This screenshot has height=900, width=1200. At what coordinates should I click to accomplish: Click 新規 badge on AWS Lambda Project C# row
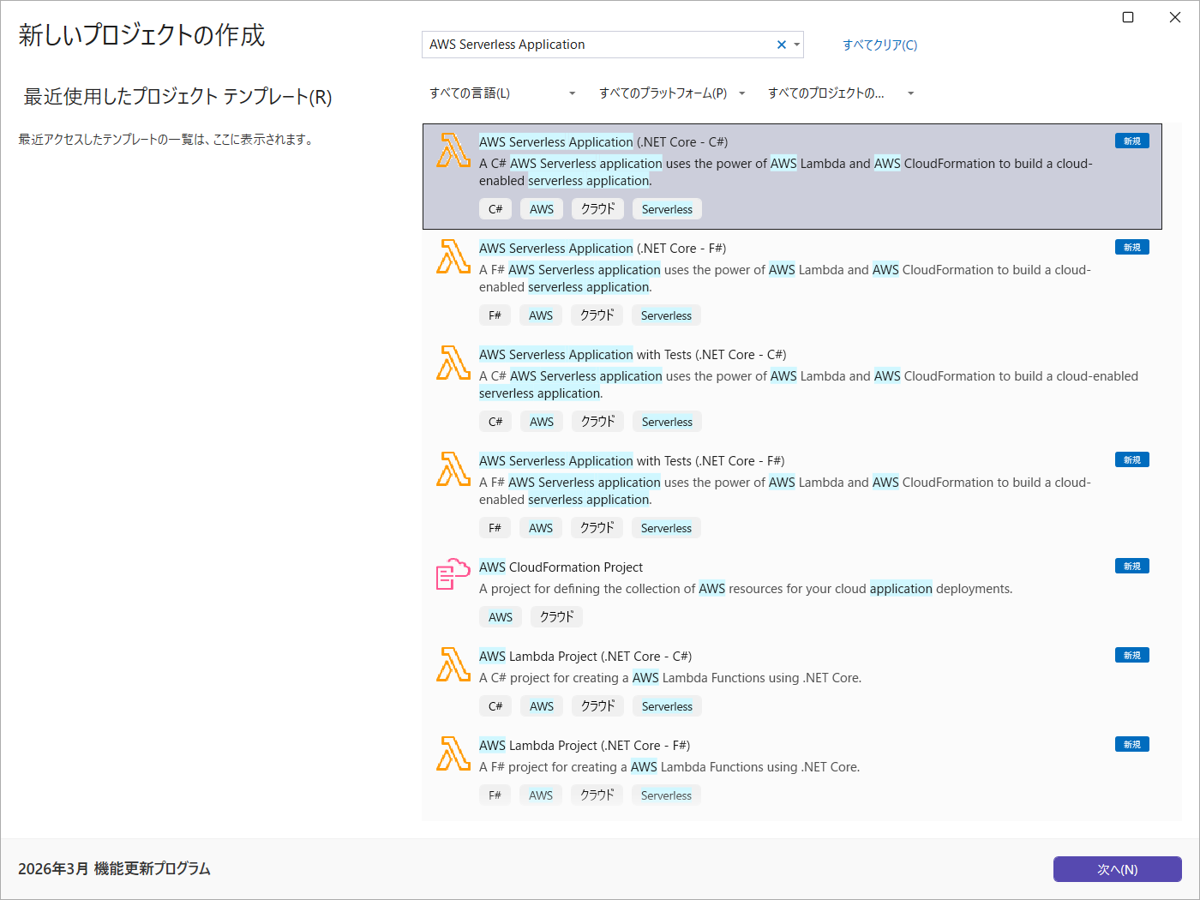[x=1132, y=655]
